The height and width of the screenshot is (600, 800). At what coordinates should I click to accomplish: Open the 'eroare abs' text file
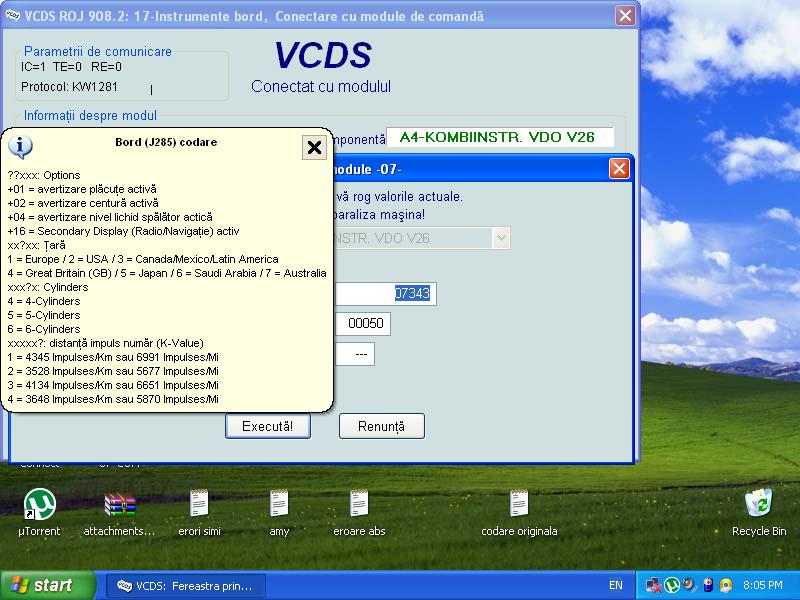359,504
